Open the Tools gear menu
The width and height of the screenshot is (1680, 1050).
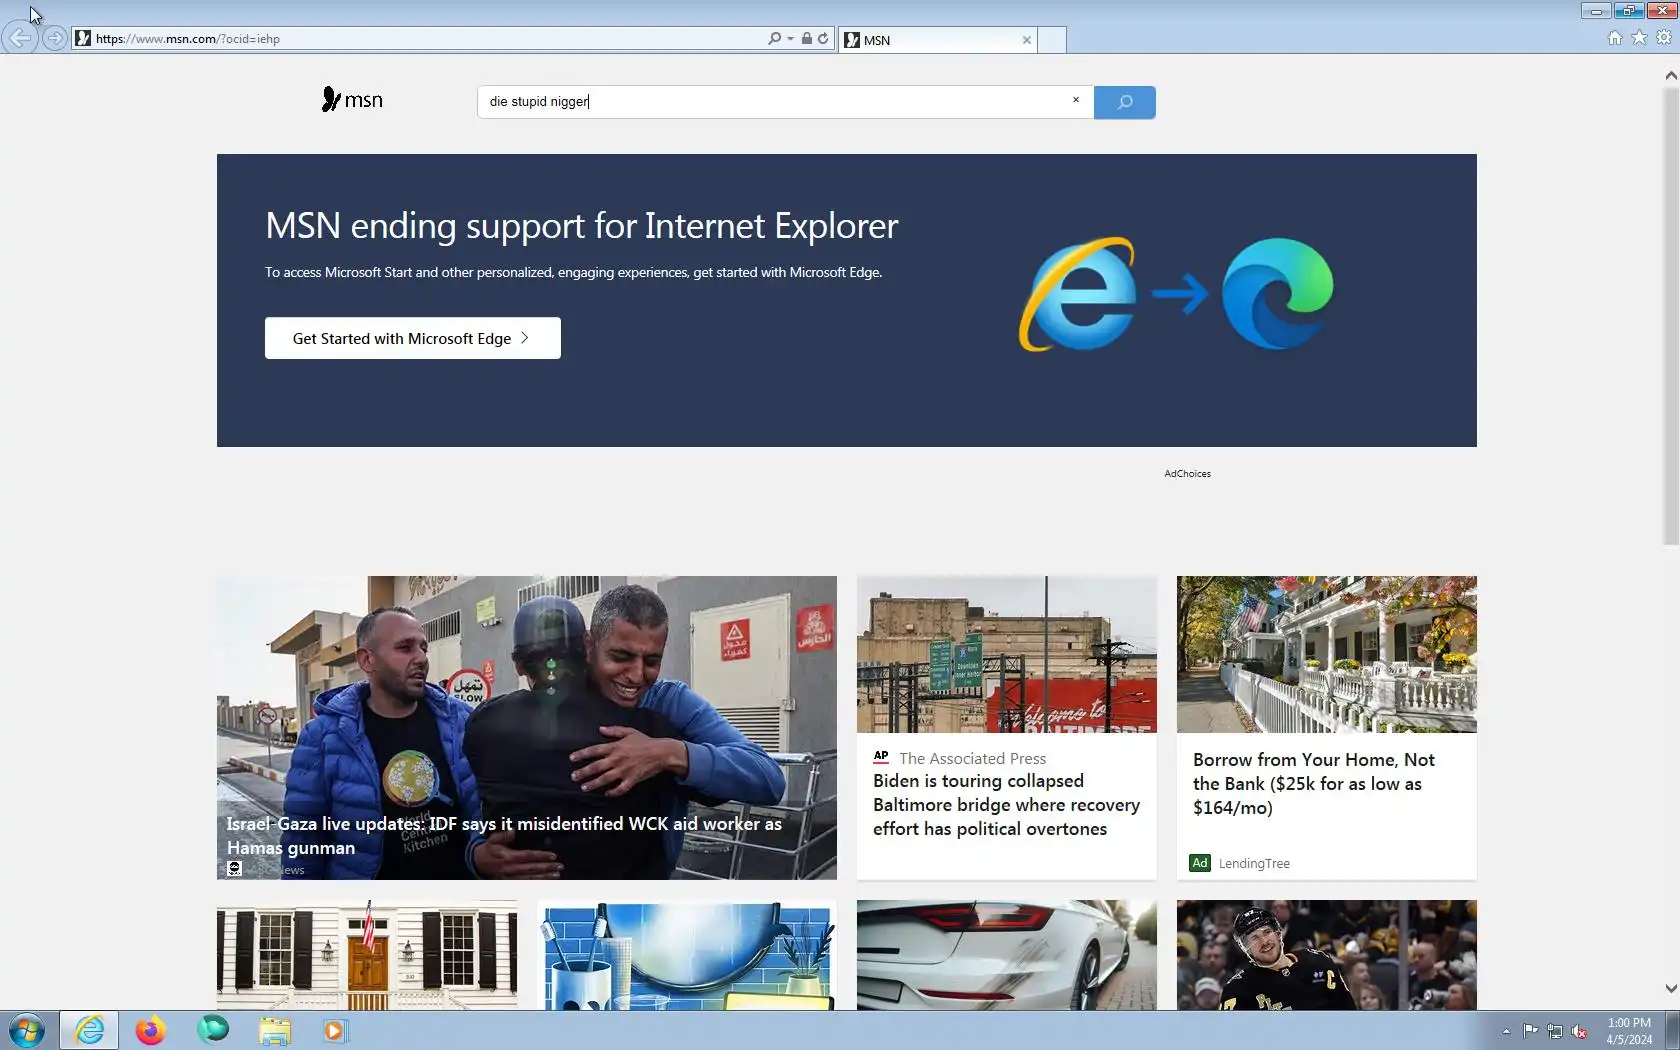[x=1664, y=38]
